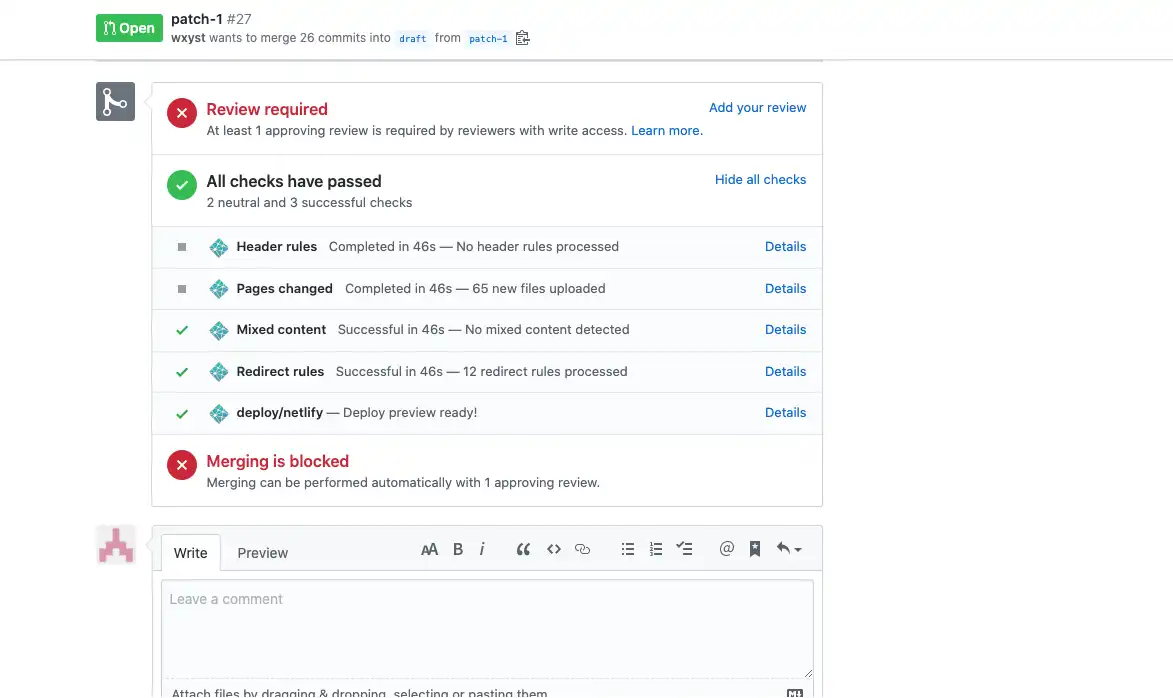Insert a code snippet icon

[553, 549]
